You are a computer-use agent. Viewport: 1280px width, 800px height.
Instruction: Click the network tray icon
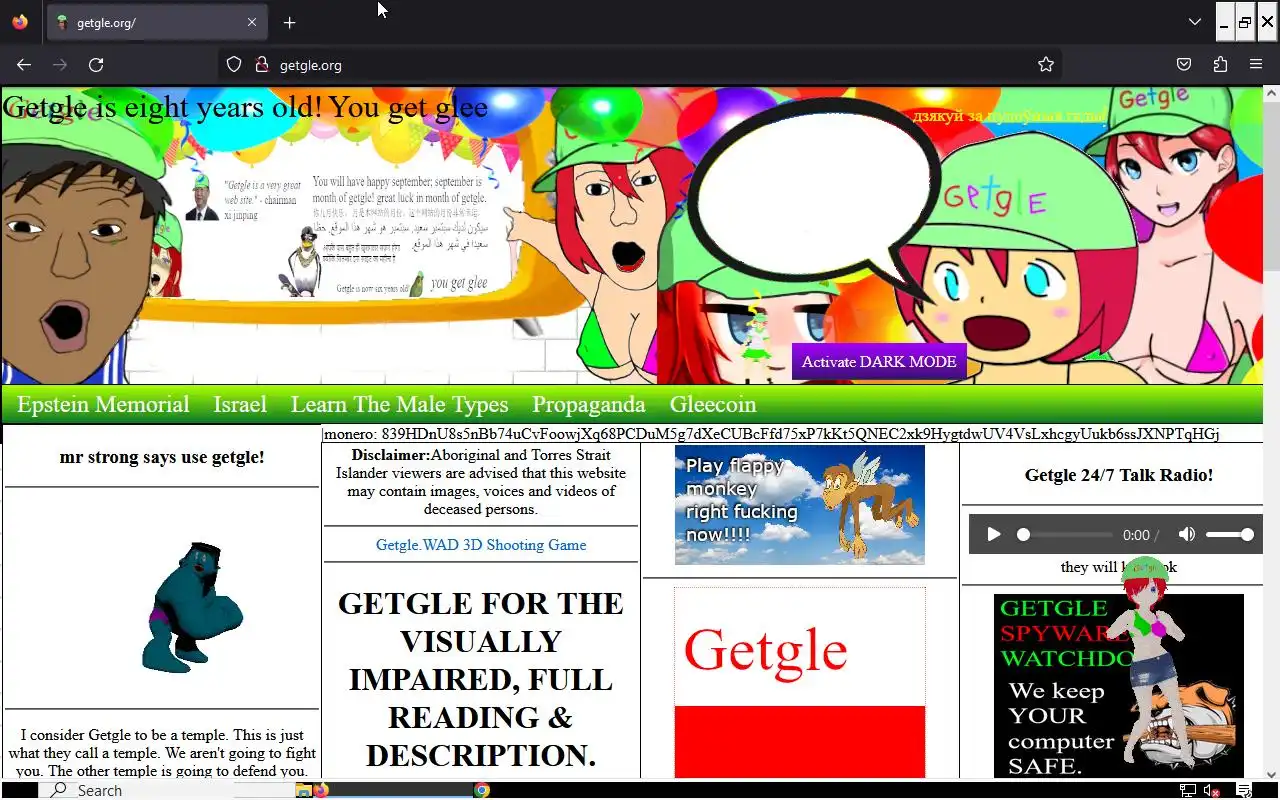click(x=1187, y=790)
